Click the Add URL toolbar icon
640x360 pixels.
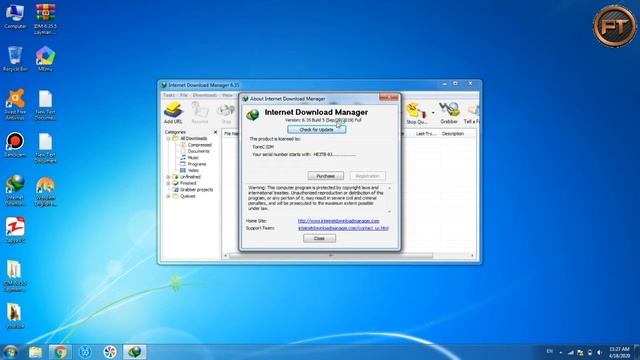pos(173,113)
